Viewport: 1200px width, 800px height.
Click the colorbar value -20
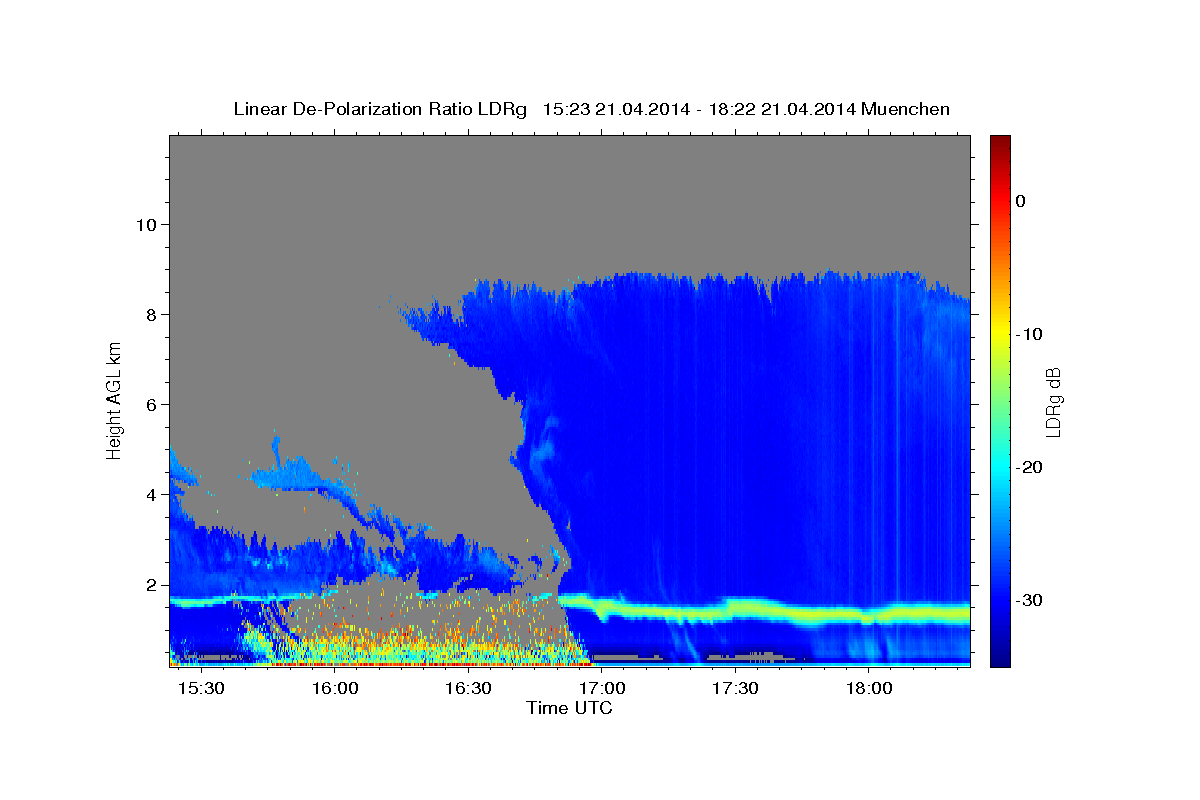1030,467
